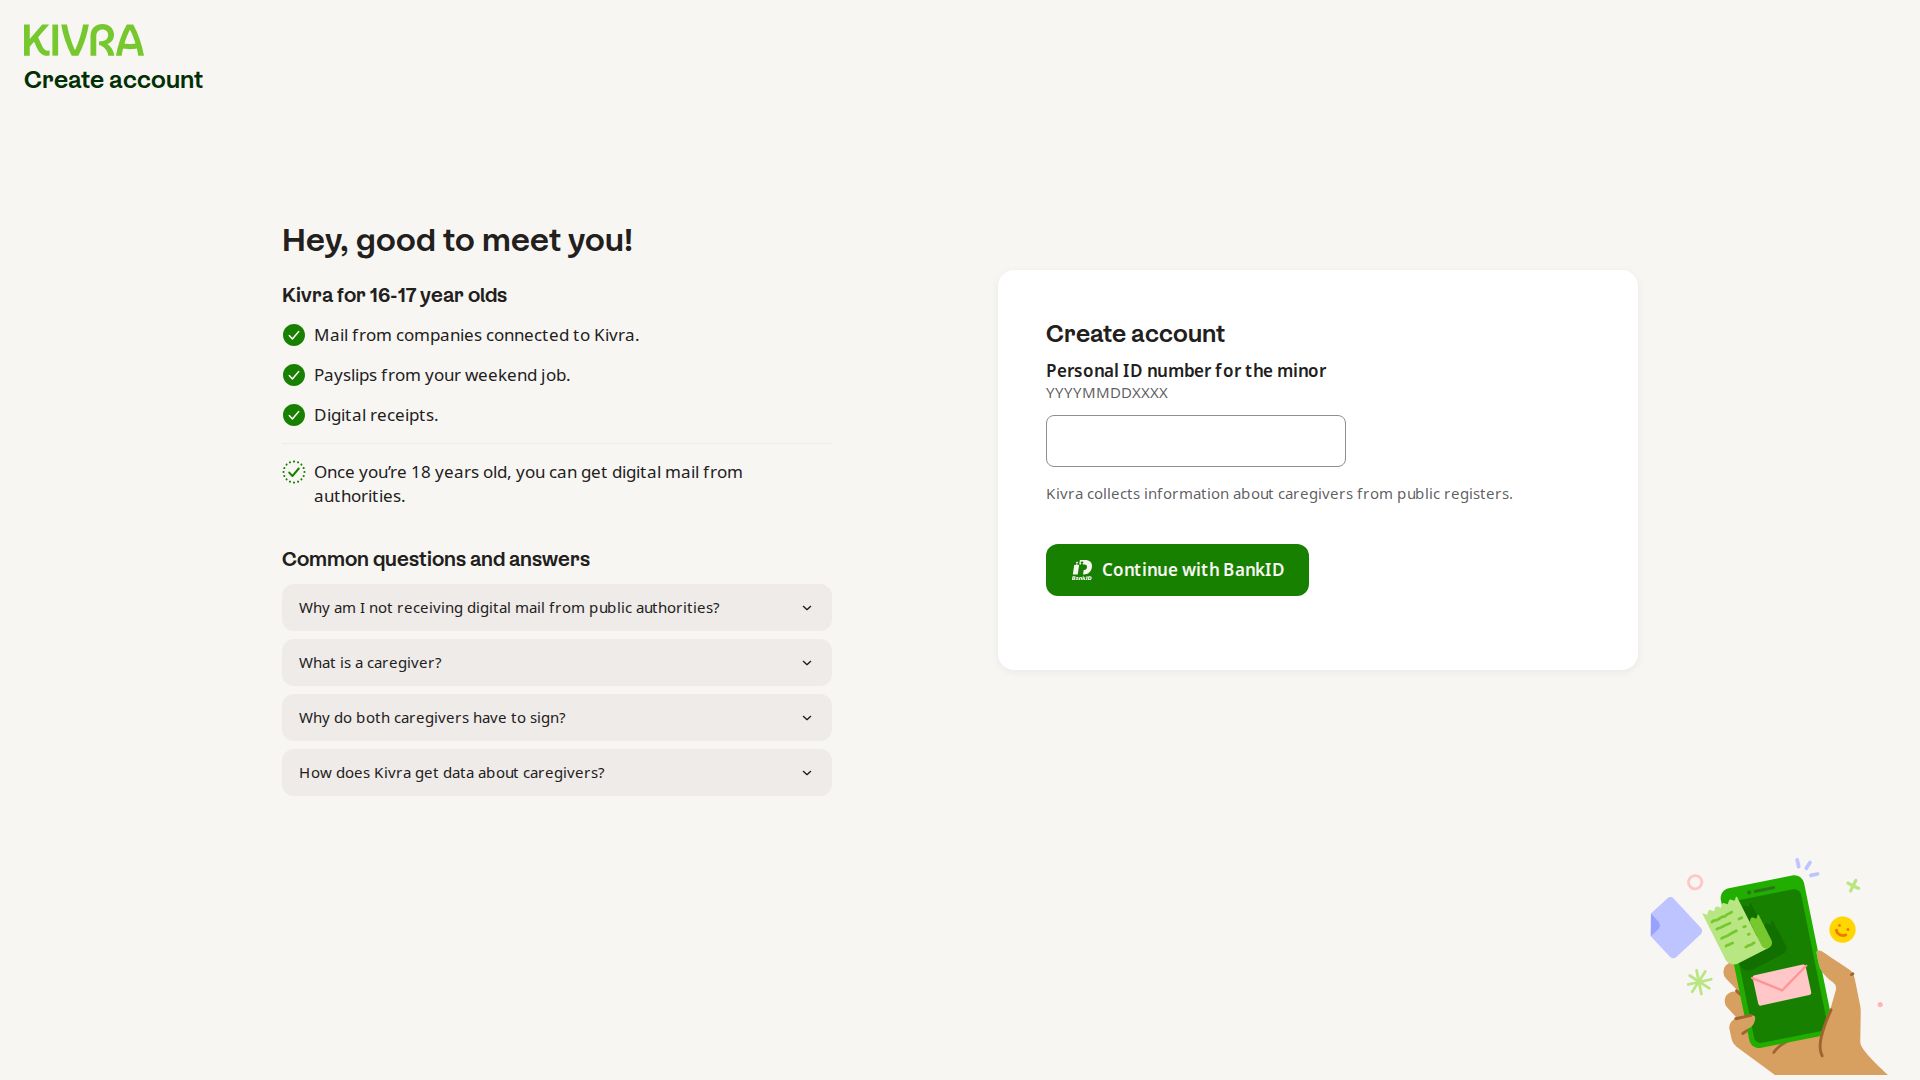Click chevron on the caregivers data row
The height and width of the screenshot is (1080, 1920).
point(807,773)
